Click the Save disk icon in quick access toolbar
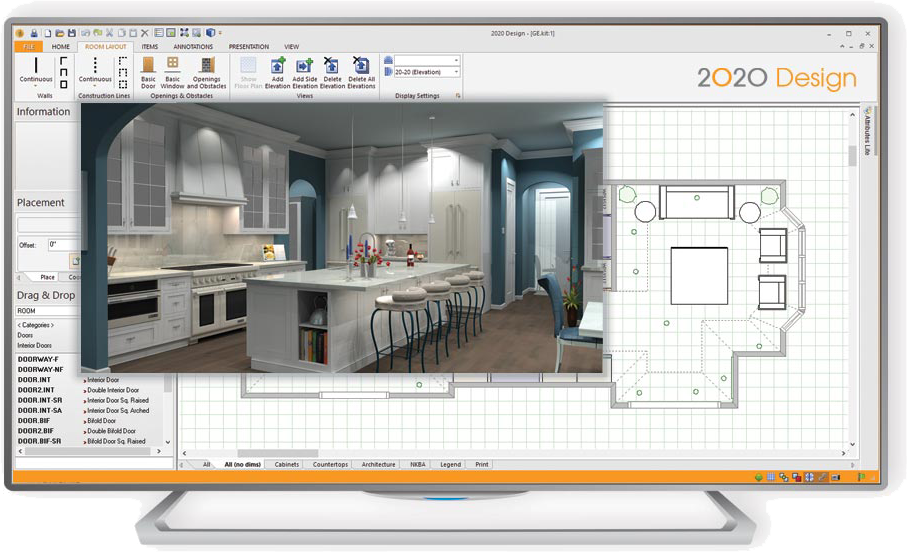The width and height of the screenshot is (907, 552). [72, 33]
